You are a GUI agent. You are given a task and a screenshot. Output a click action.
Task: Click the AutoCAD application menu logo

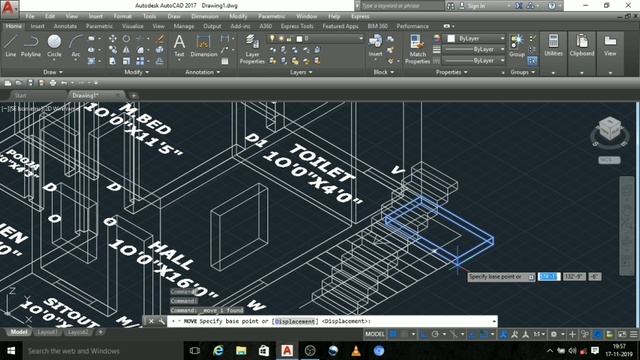coord(9,9)
